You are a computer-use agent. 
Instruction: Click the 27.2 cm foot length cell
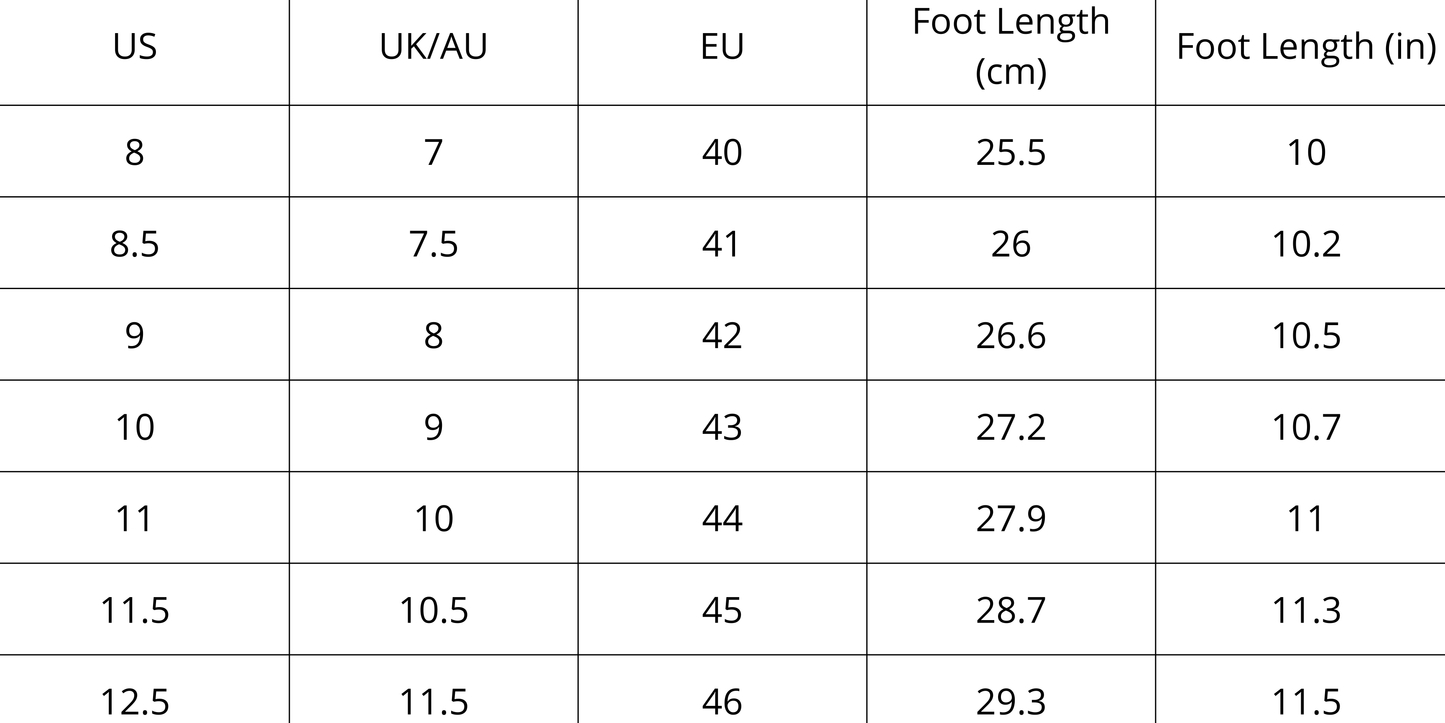1010,427
